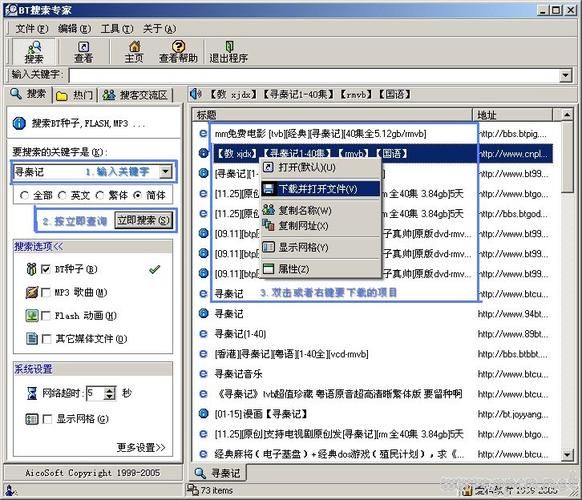The width and height of the screenshot is (582, 500).
Task: Collapse the 搜索选项<< section
Action: (39, 246)
